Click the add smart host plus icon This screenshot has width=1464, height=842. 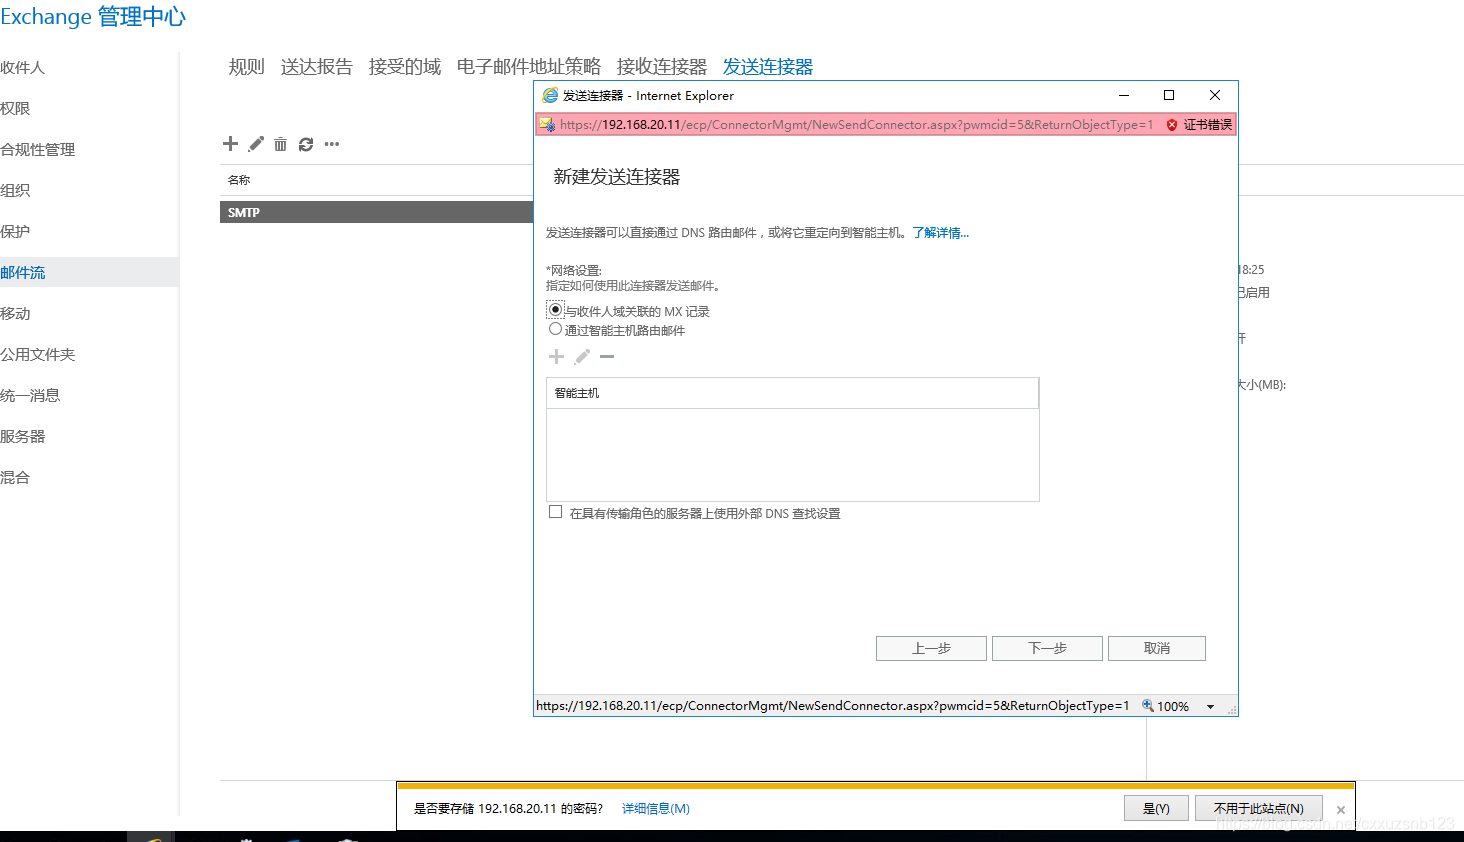point(557,357)
